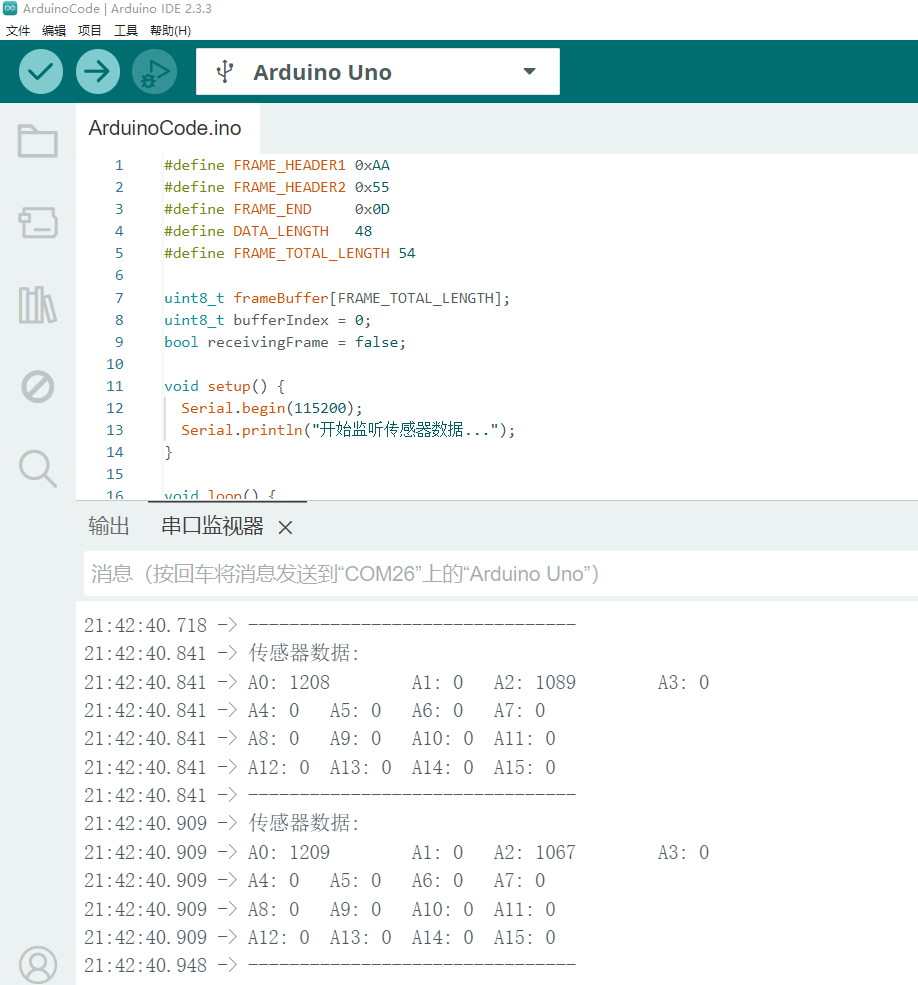
Task: Close the 串口监视器 tab
Action: (x=285, y=527)
